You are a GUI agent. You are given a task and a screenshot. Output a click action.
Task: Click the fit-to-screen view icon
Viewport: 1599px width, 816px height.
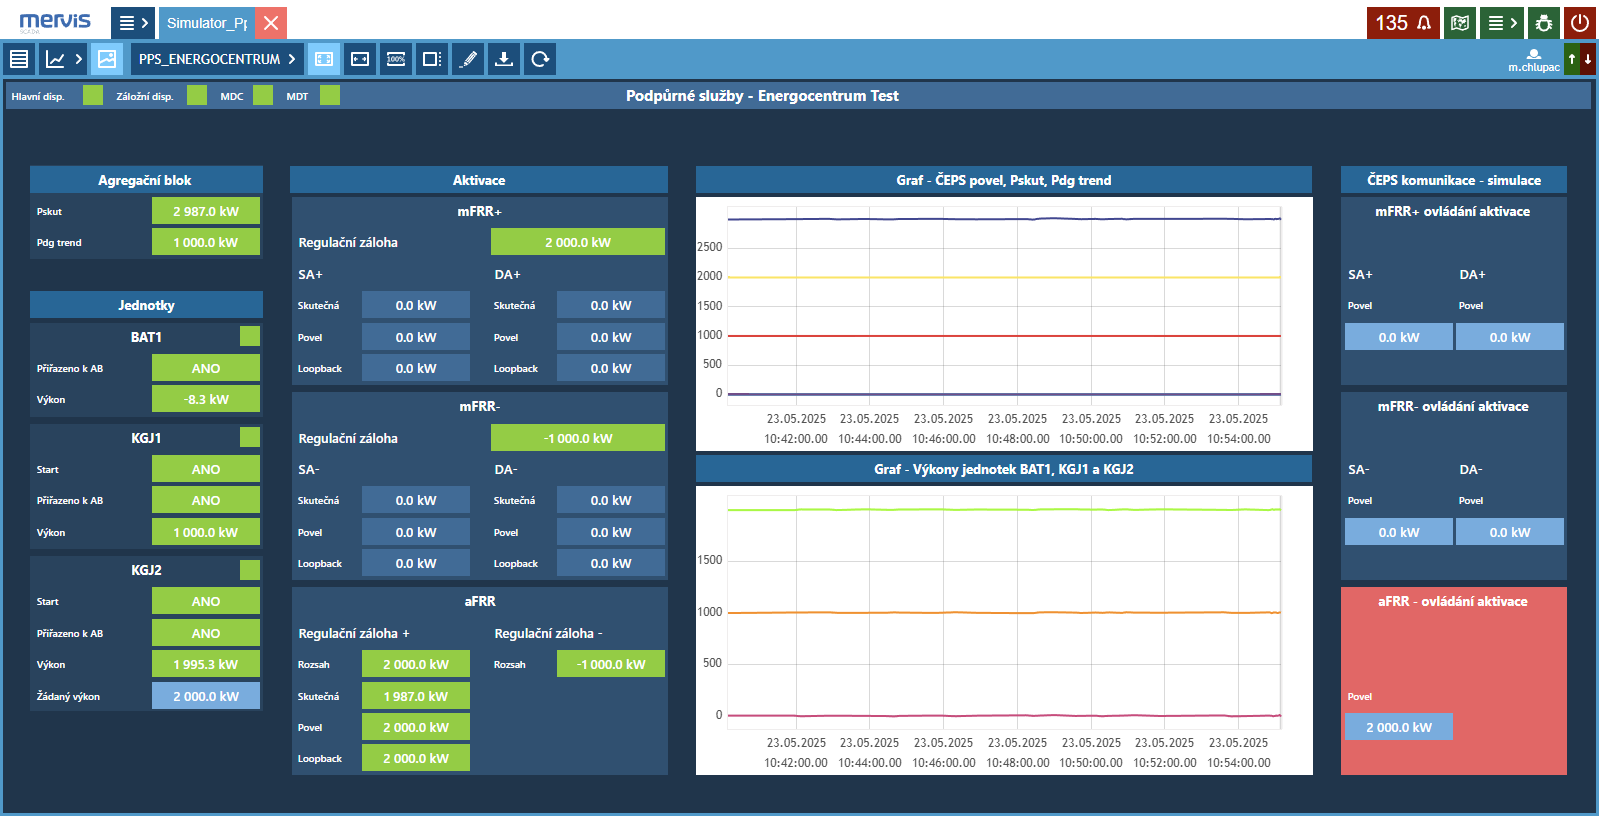[x=324, y=59]
